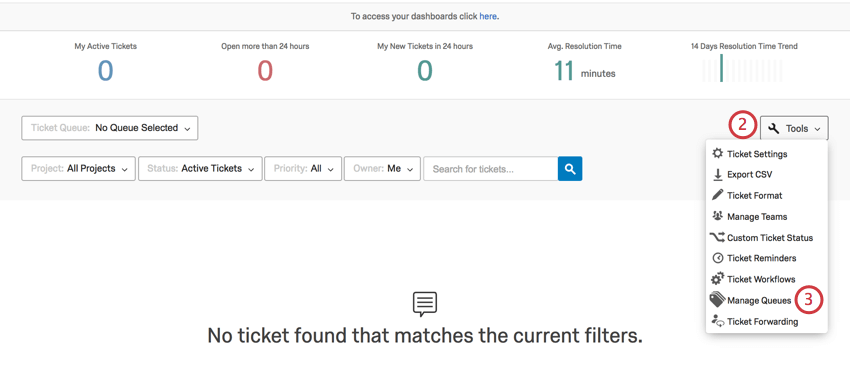The height and width of the screenshot is (380, 850).
Task: Open the Status Active Tickets dropdown
Action: point(200,169)
